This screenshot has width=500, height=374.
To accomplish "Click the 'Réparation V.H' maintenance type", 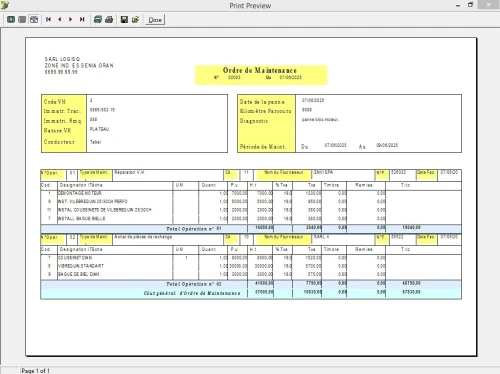I will click(129, 172).
